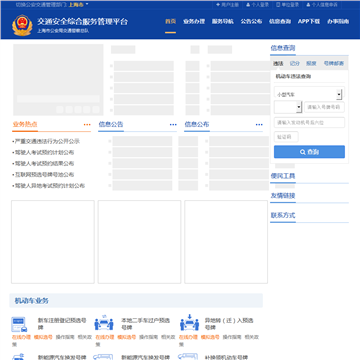Open the new car registration plate icon
The image size is (360, 360).
click(x=20, y=324)
